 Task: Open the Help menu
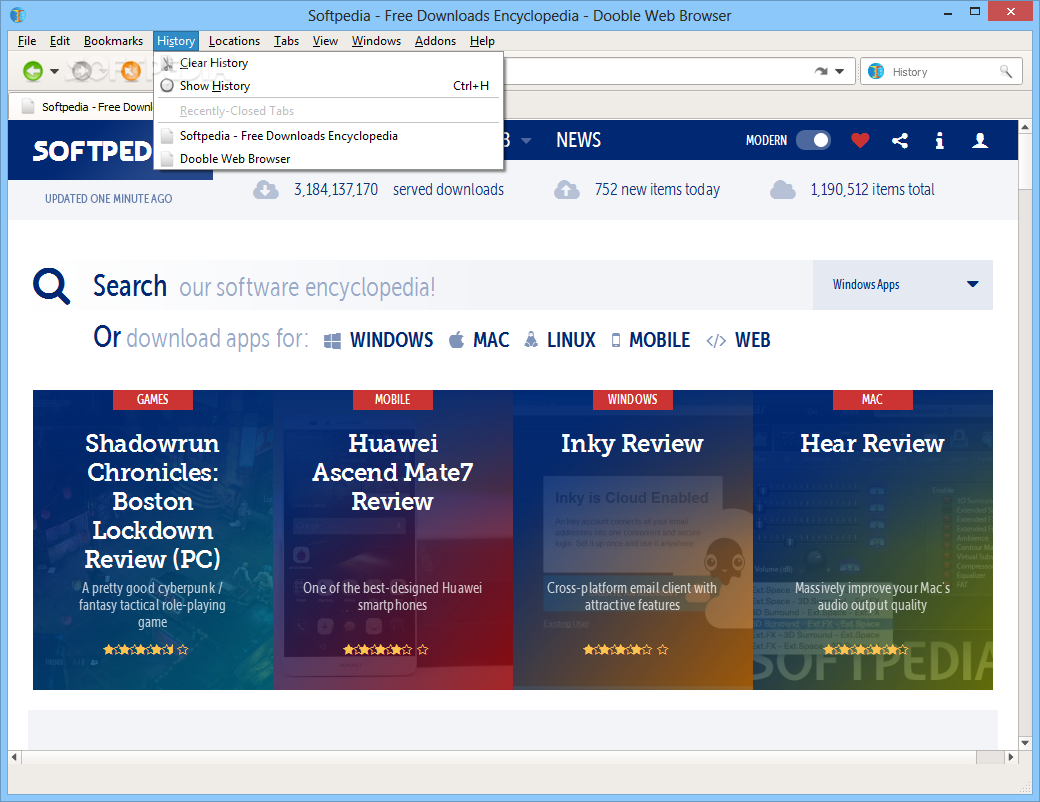coord(482,40)
